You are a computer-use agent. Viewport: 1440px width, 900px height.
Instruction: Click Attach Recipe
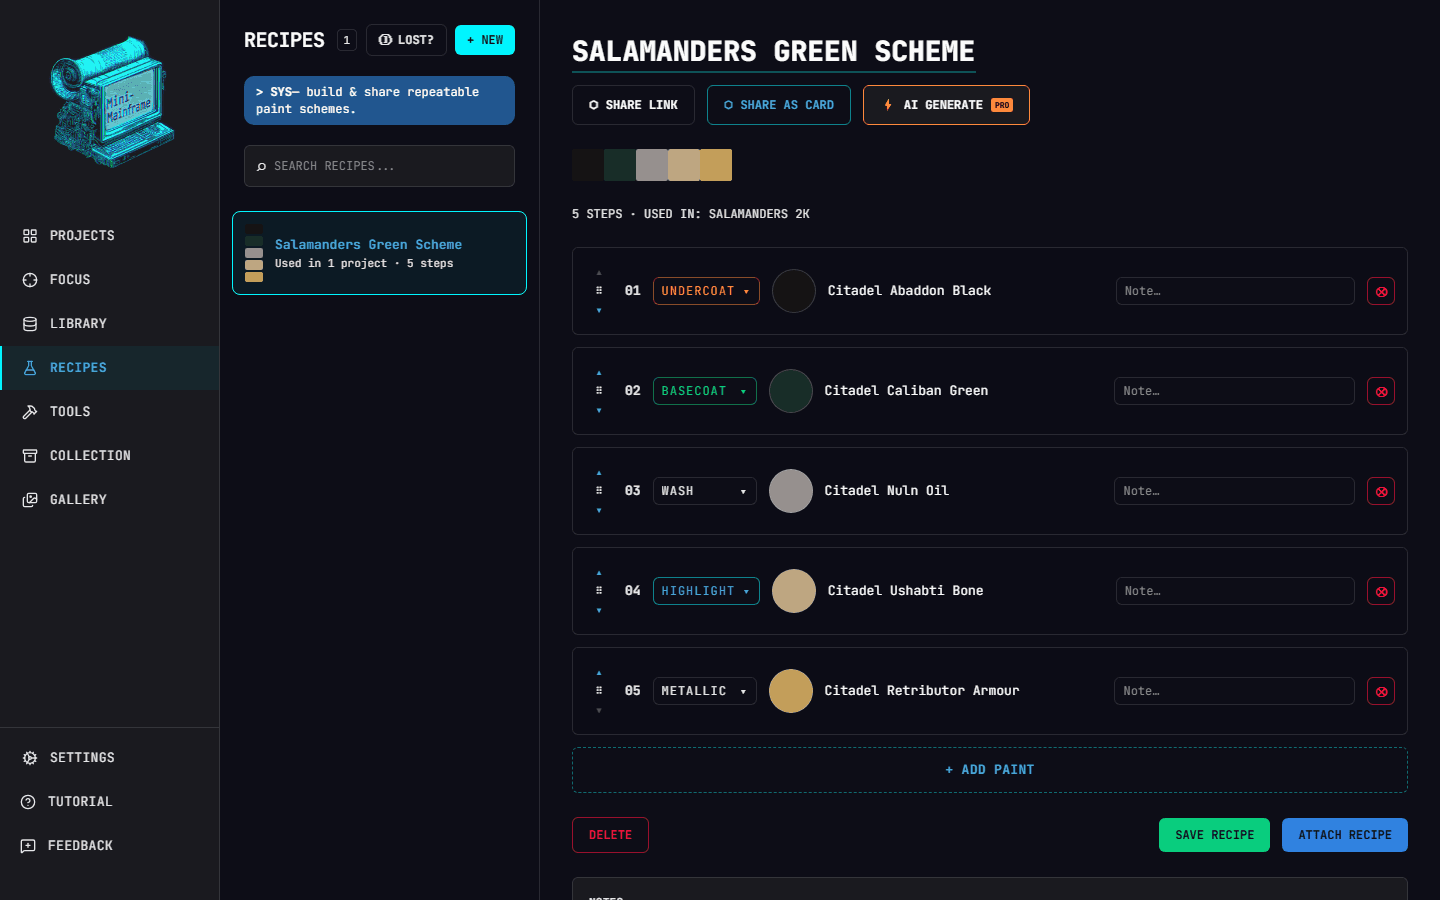tap(1345, 835)
